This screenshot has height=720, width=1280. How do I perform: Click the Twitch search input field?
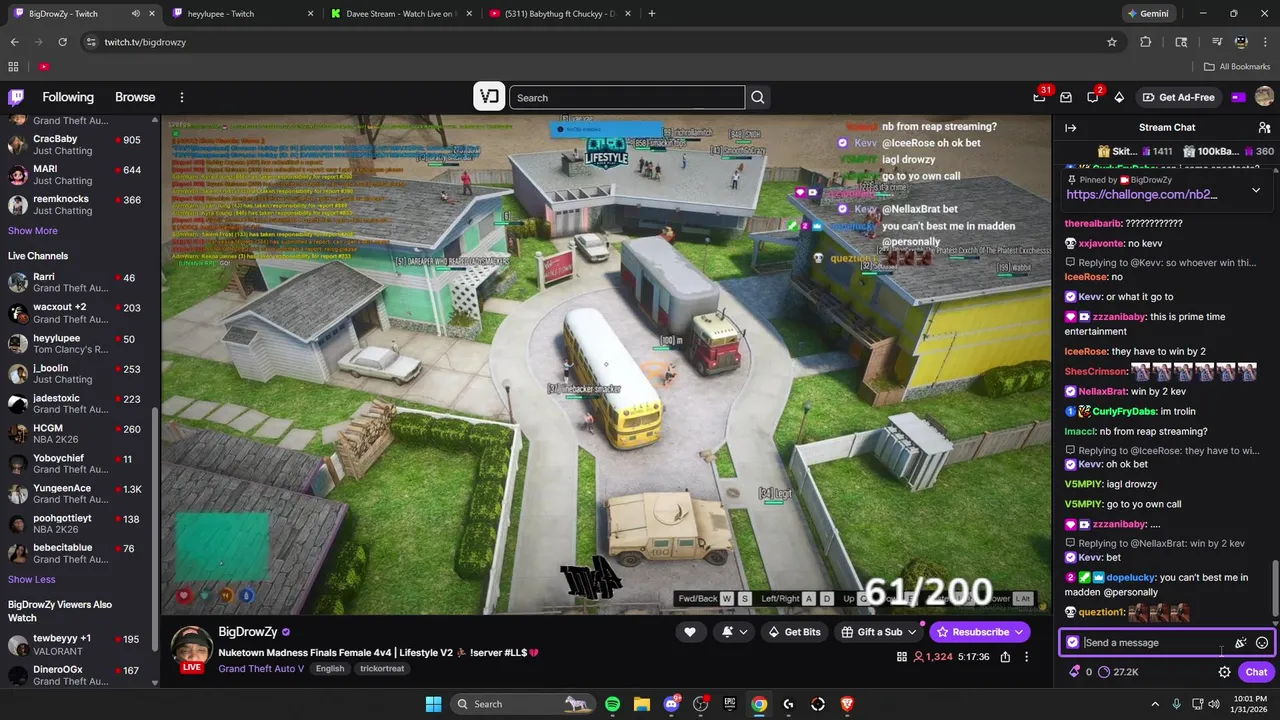pyautogui.click(x=627, y=97)
